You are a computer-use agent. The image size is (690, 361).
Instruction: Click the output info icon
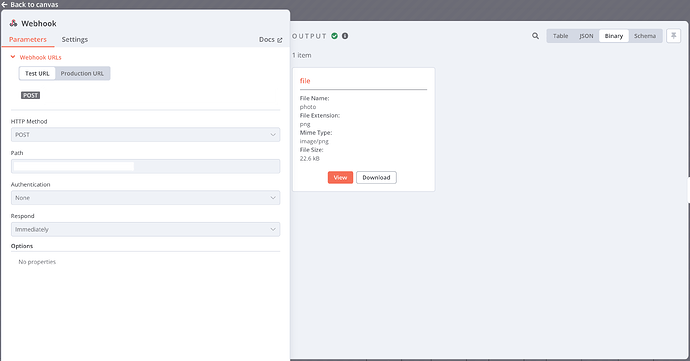(345, 36)
